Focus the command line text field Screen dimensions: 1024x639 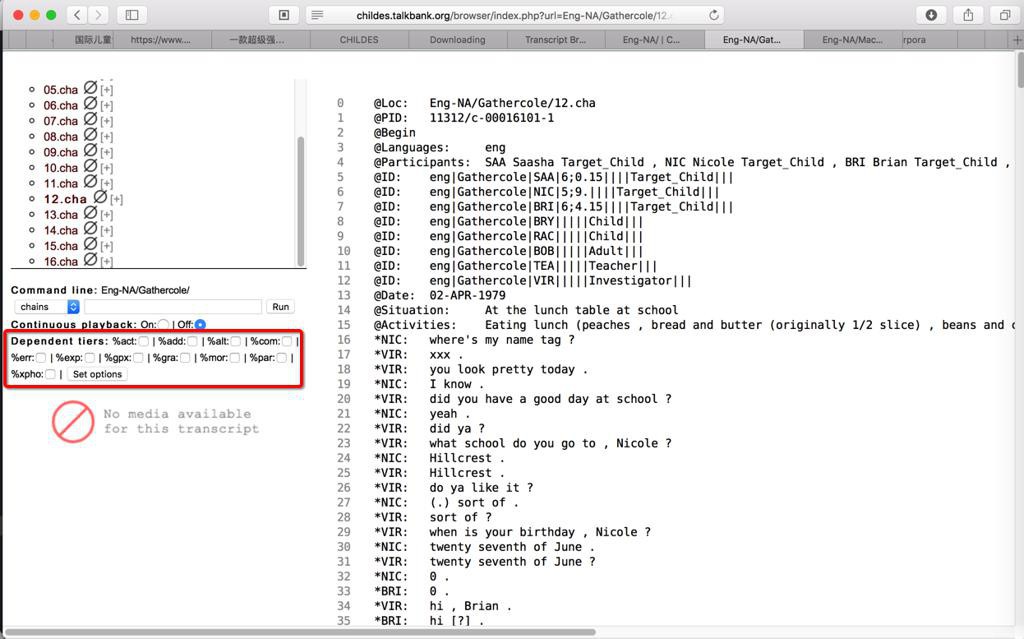tap(173, 306)
